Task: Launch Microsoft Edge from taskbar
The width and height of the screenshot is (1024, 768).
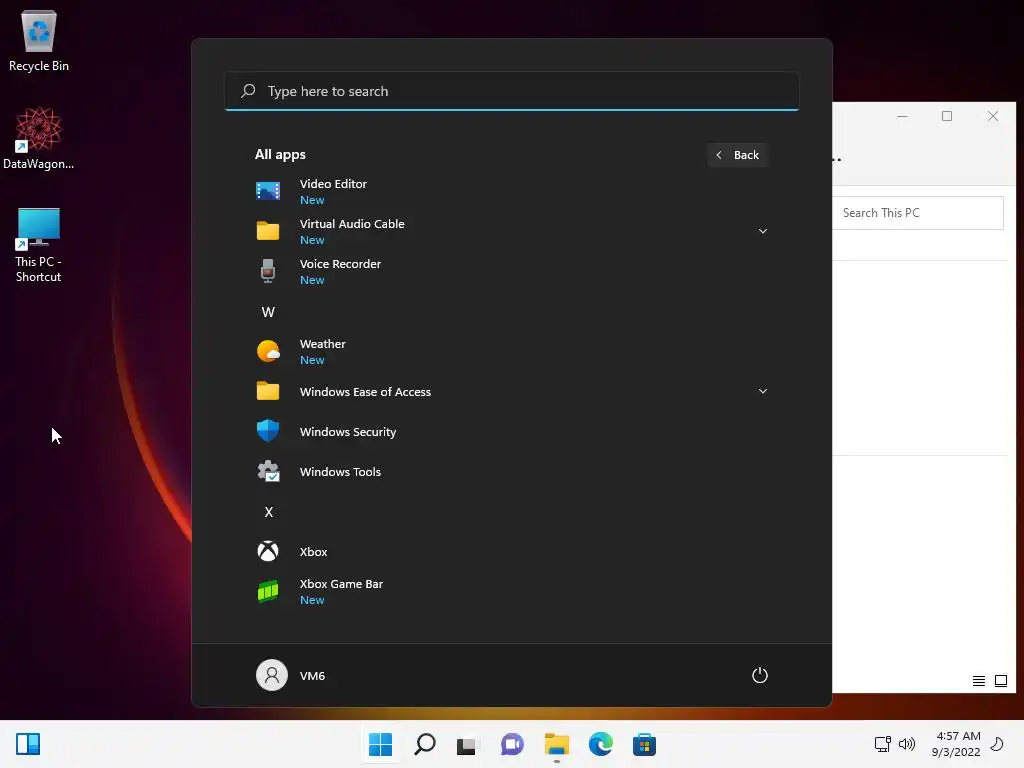Action: 600,744
